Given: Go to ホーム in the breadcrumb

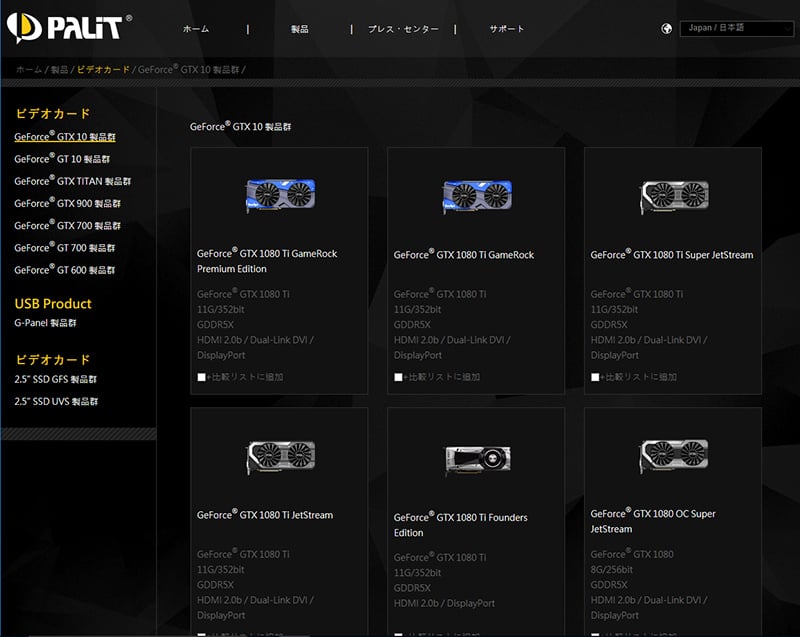Looking at the screenshot, I should 29,69.
